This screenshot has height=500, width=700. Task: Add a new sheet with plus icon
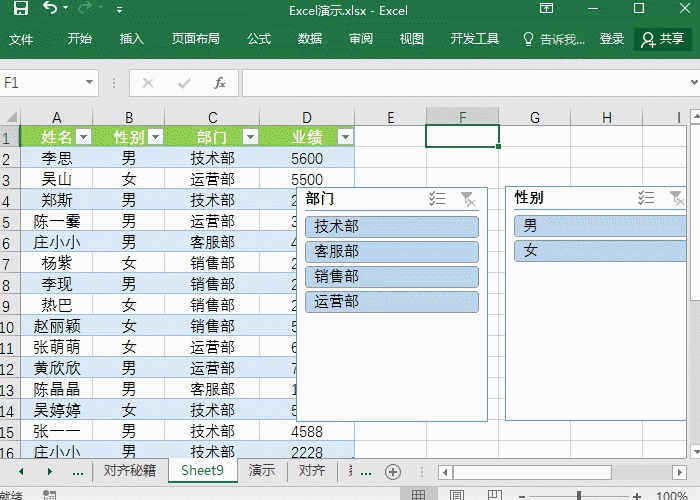pos(393,471)
